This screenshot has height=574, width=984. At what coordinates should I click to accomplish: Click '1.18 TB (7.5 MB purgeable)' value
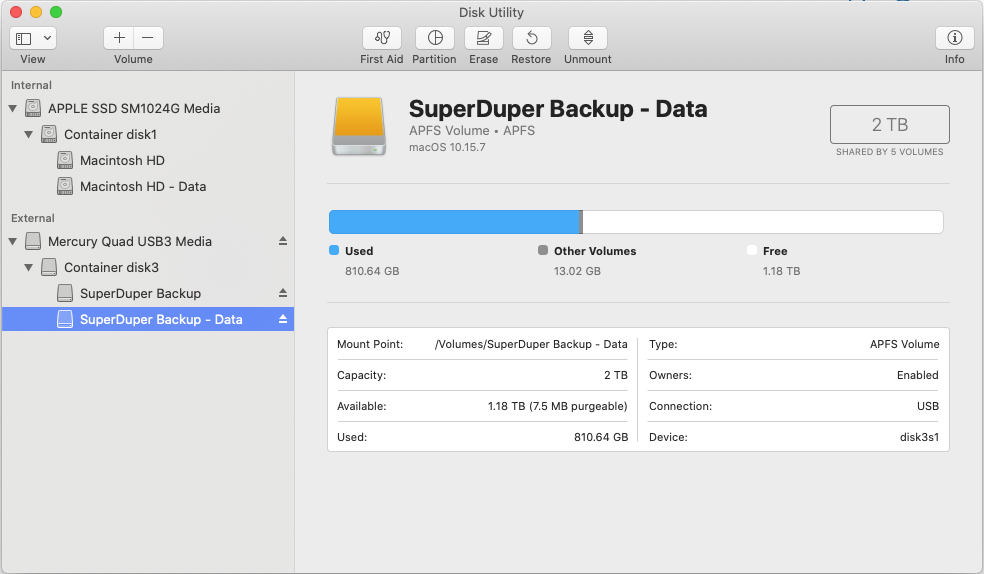[x=557, y=407]
